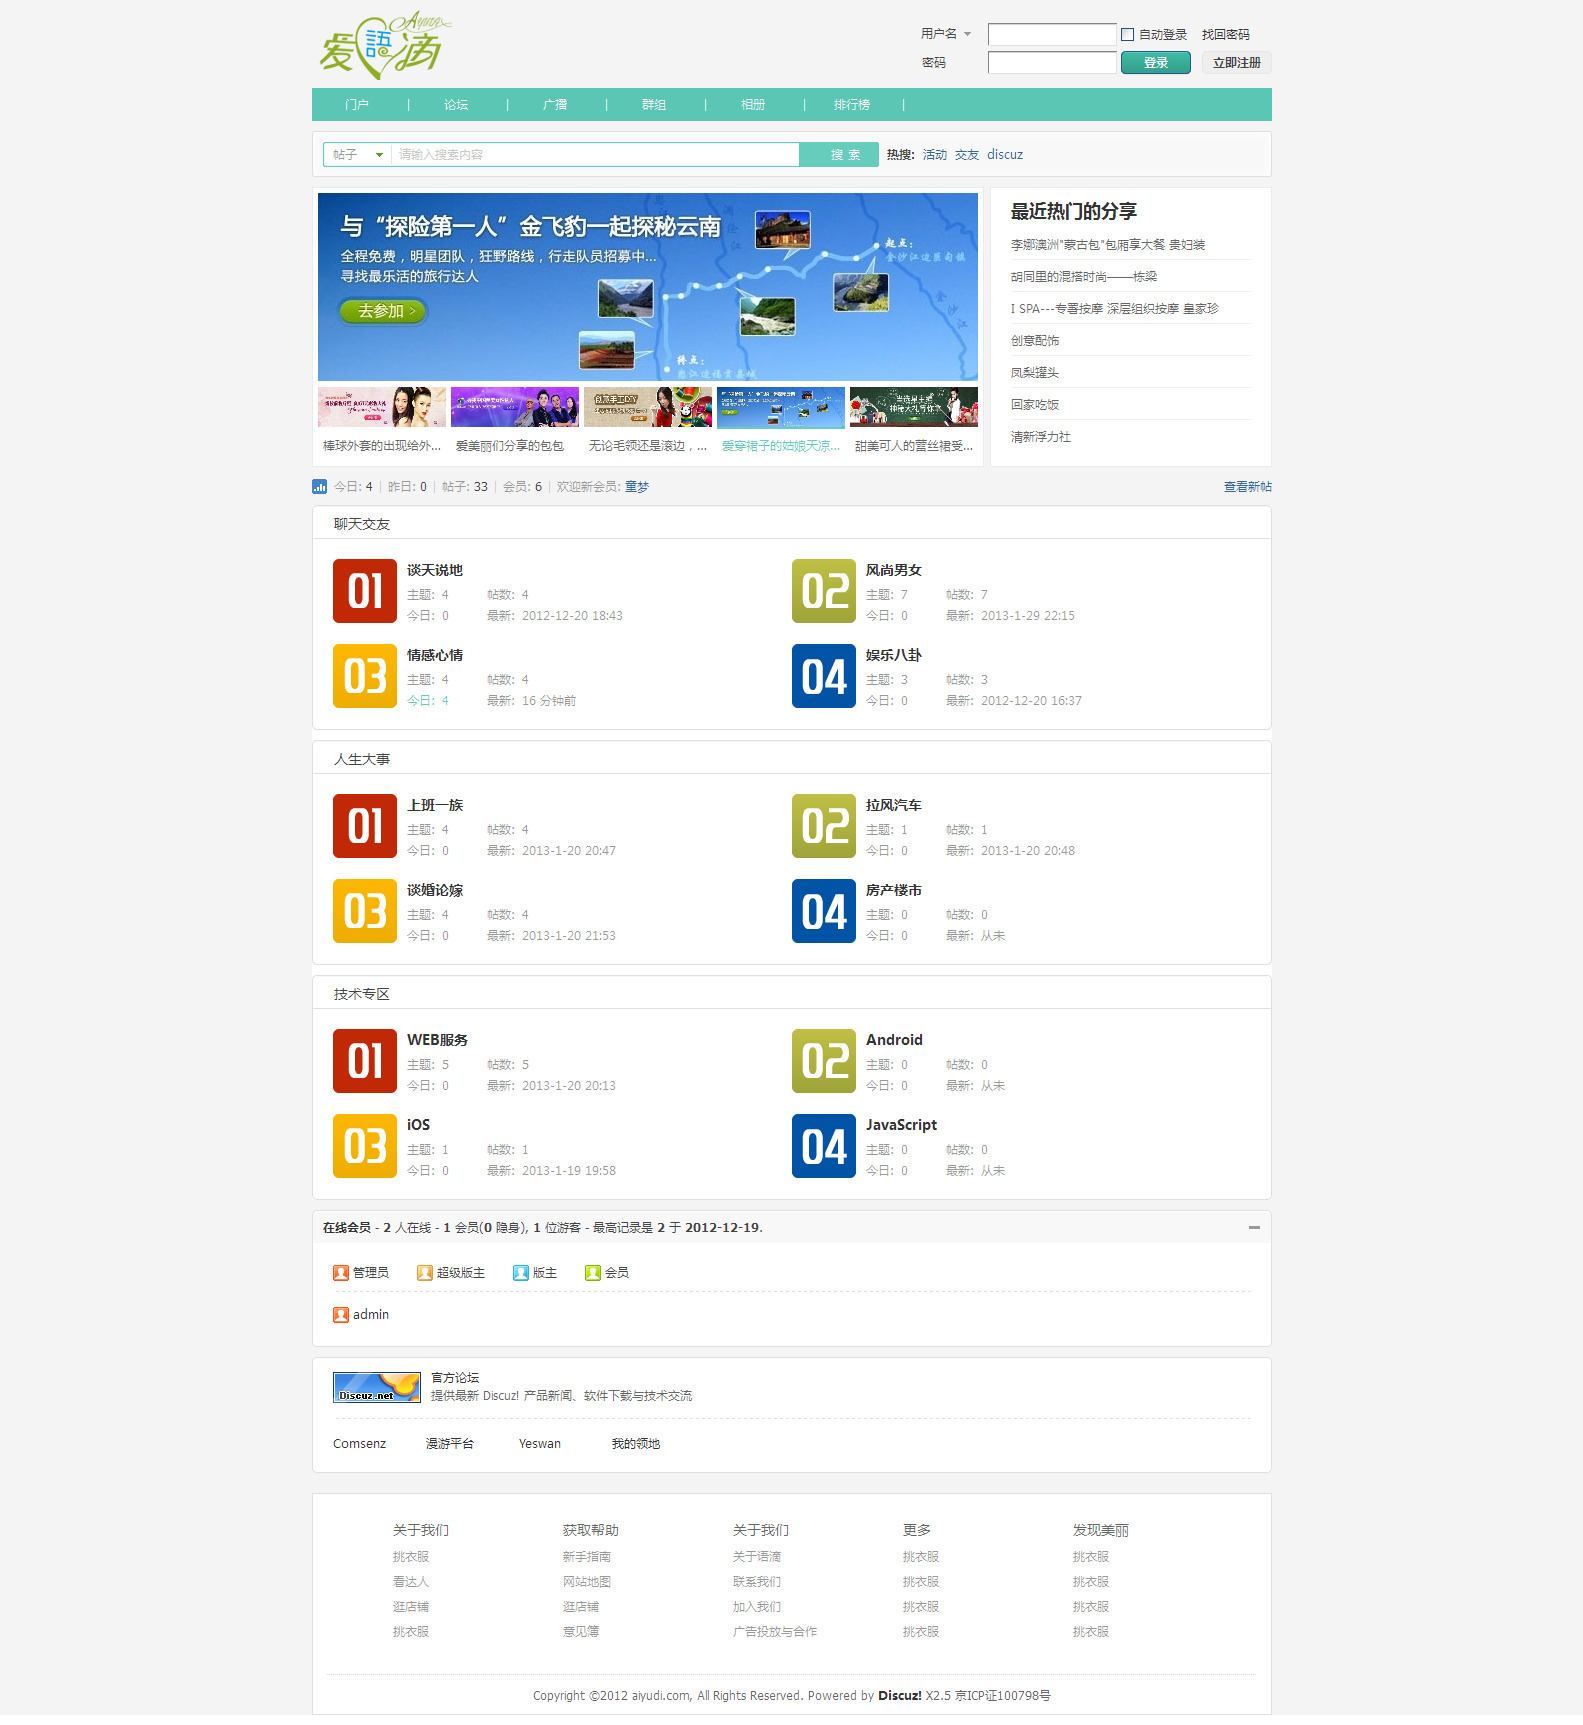Open the 02 icon beside Android

tap(824, 1061)
